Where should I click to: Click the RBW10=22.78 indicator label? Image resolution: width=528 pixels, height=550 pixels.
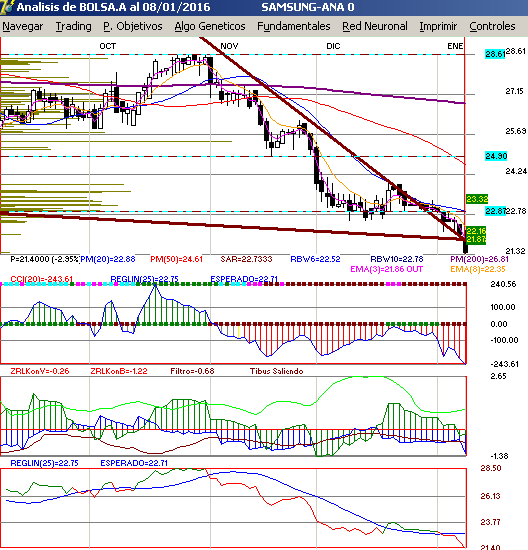click(397, 259)
